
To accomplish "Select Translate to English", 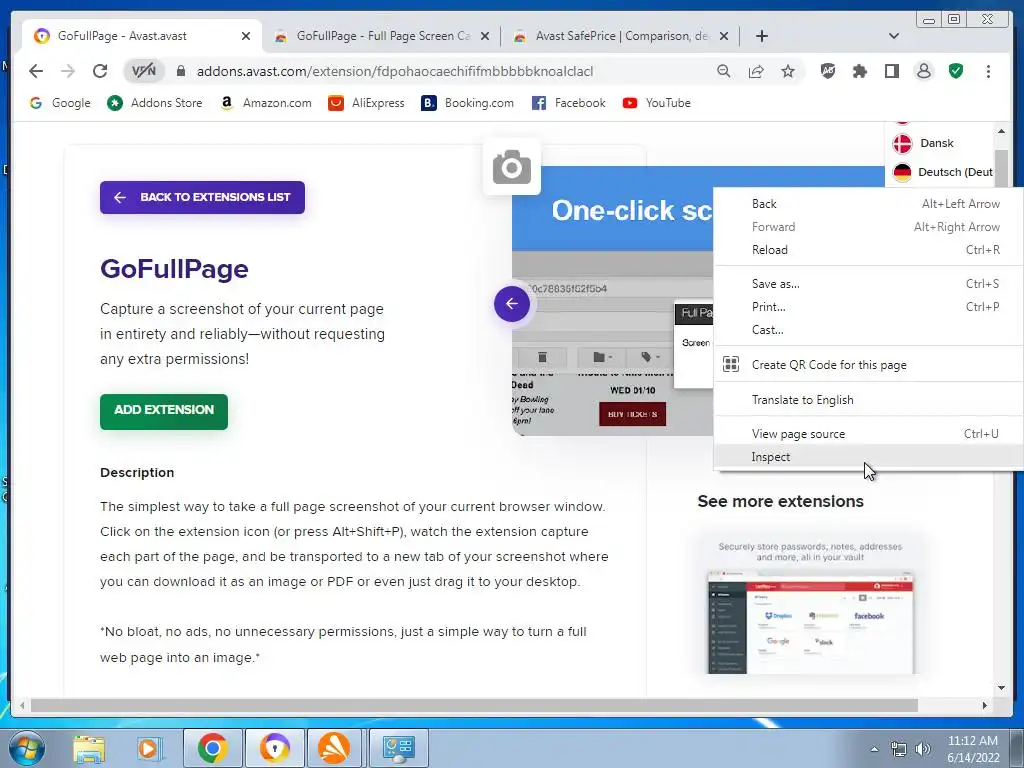I will 868,400.
